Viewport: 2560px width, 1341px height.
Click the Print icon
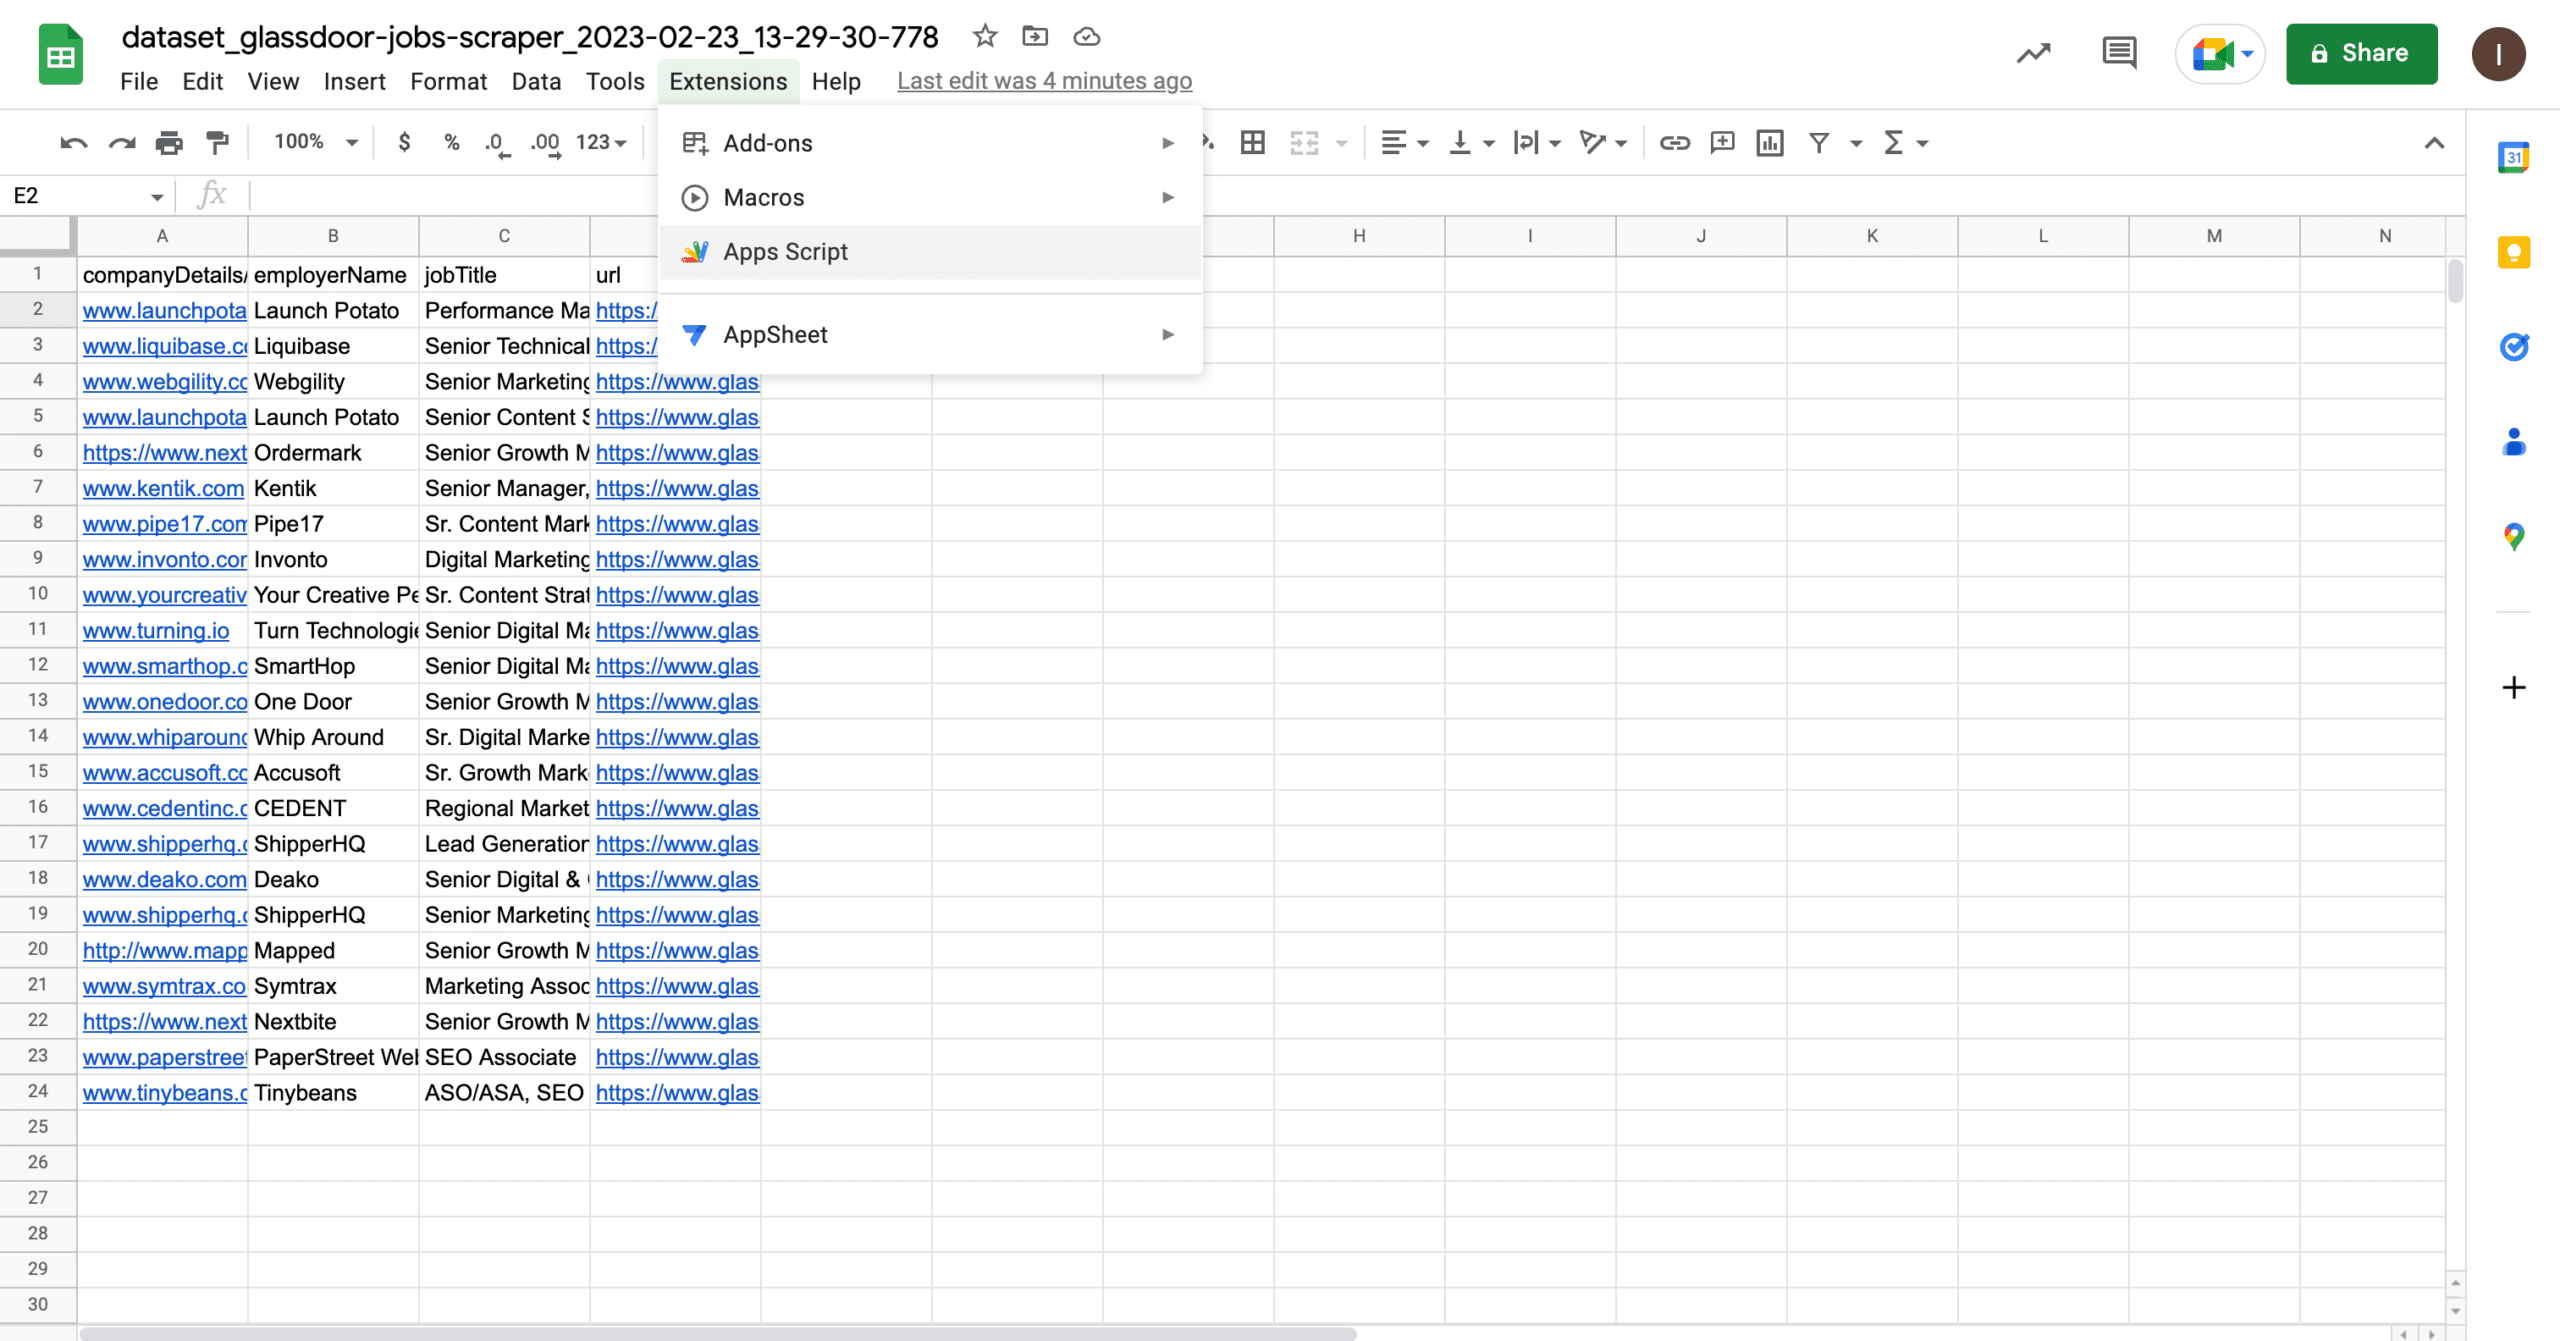169,143
